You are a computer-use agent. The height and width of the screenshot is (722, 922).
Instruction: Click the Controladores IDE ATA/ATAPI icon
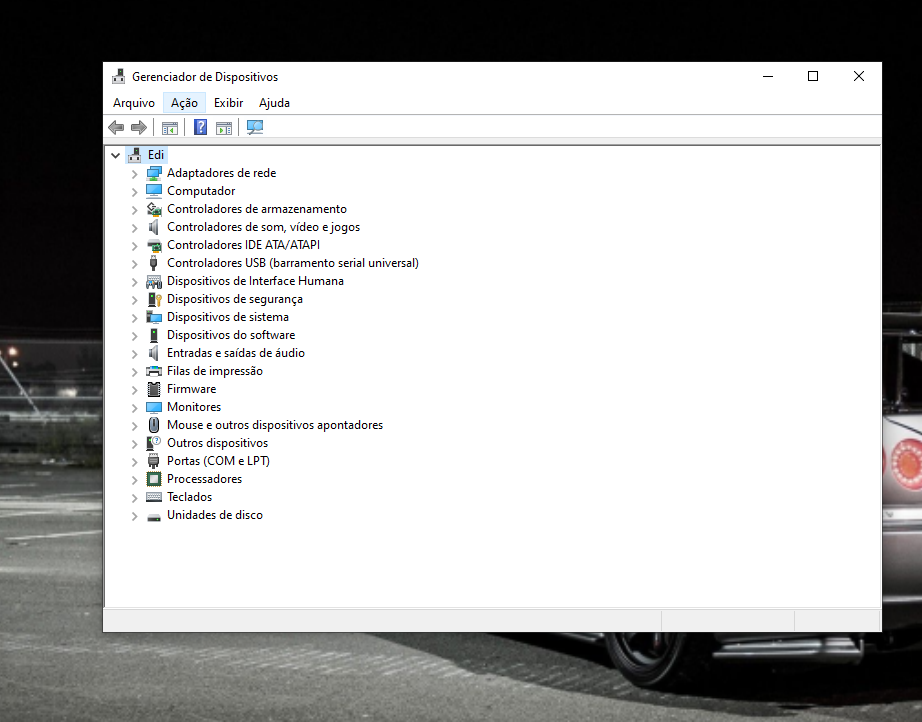coord(154,245)
